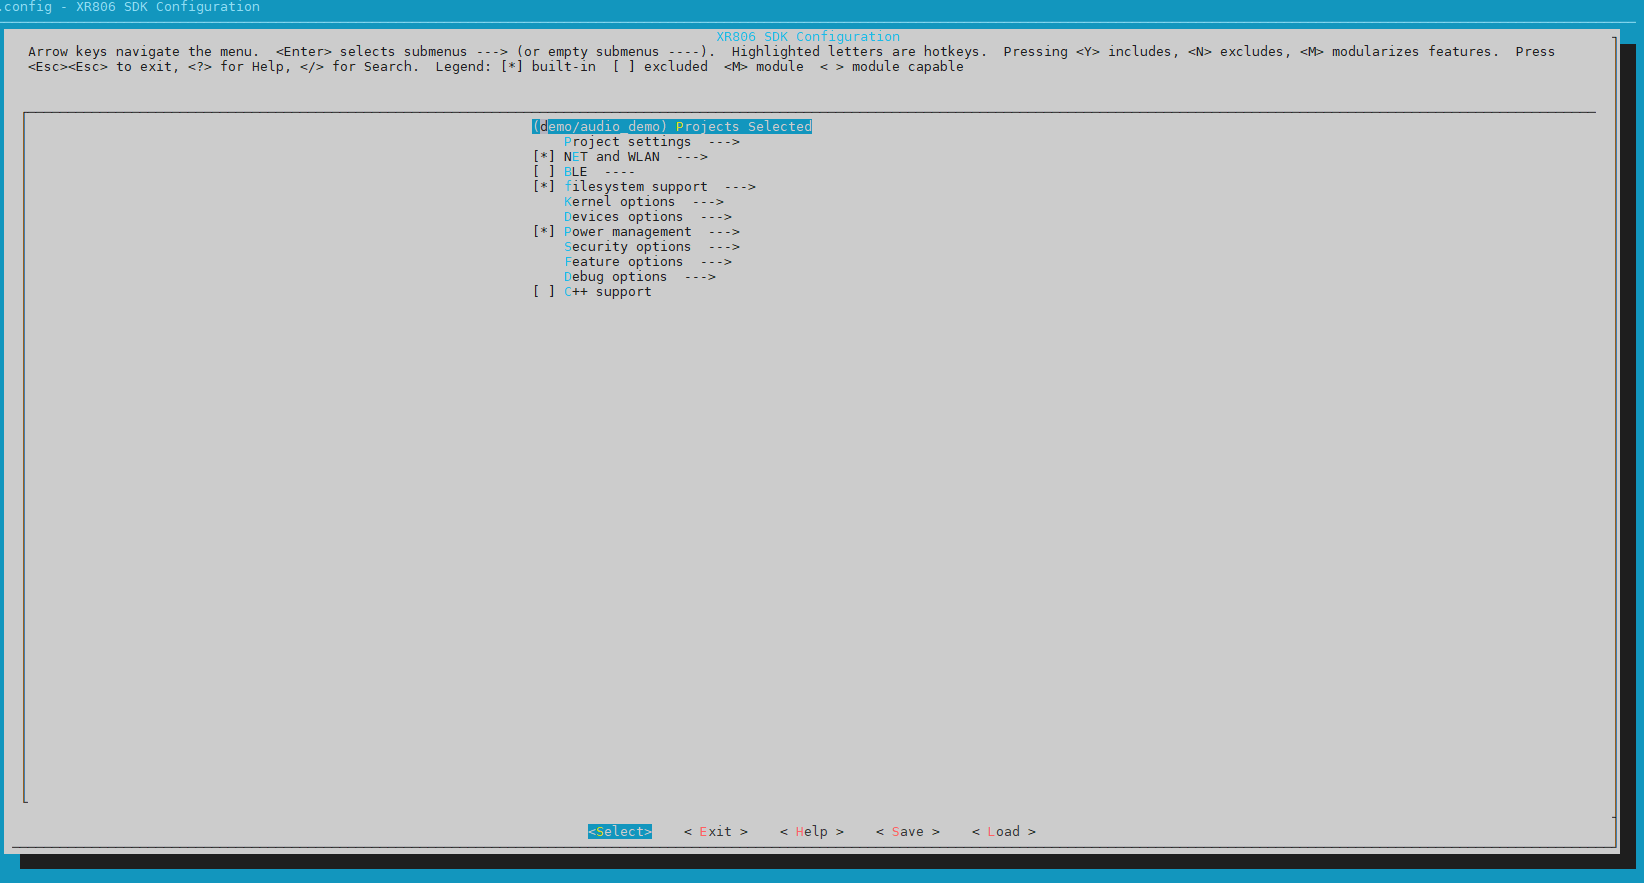Toggle the Power management checkbox
This screenshot has height=883, width=1644.
pyautogui.click(x=544, y=232)
